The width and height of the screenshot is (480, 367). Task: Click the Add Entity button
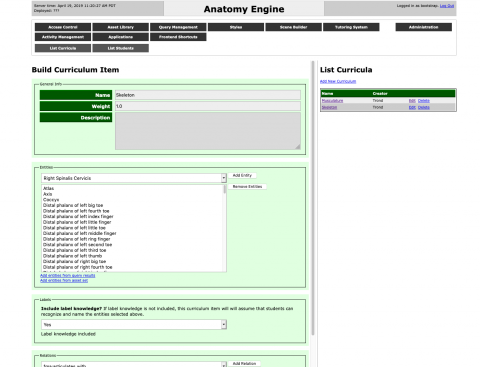point(242,175)
